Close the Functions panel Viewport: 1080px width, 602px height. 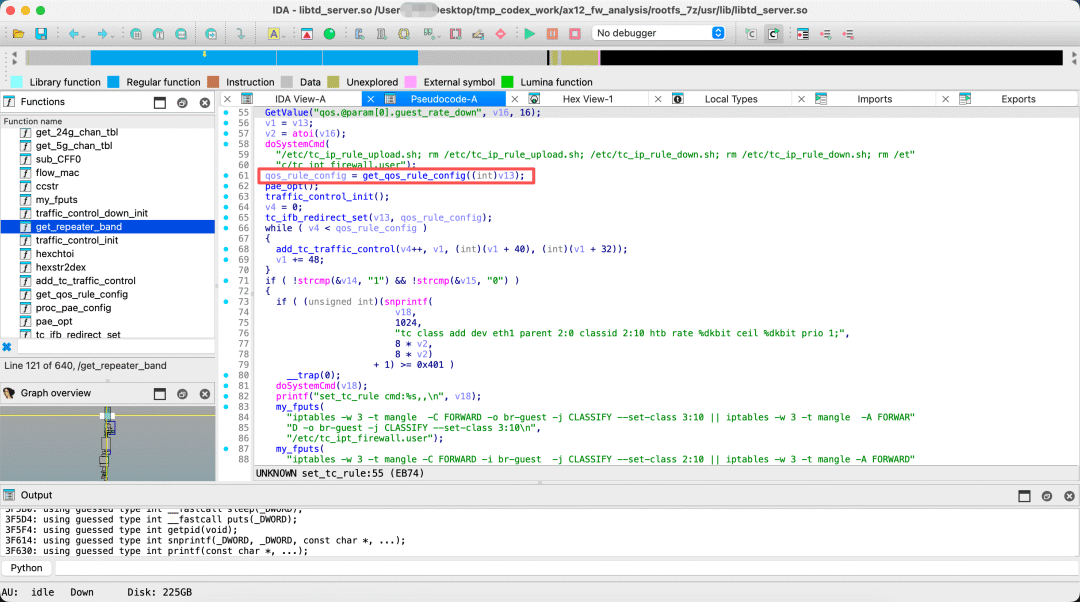[x=205, y=103]
